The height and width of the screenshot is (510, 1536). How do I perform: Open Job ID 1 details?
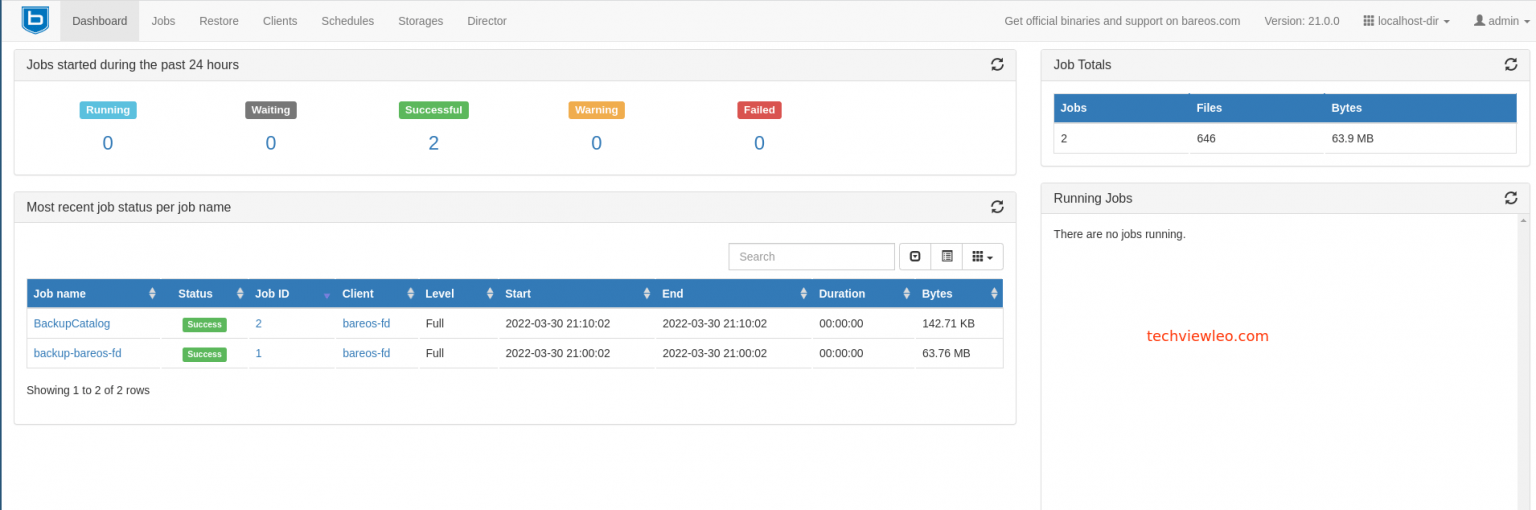[258, 353]
